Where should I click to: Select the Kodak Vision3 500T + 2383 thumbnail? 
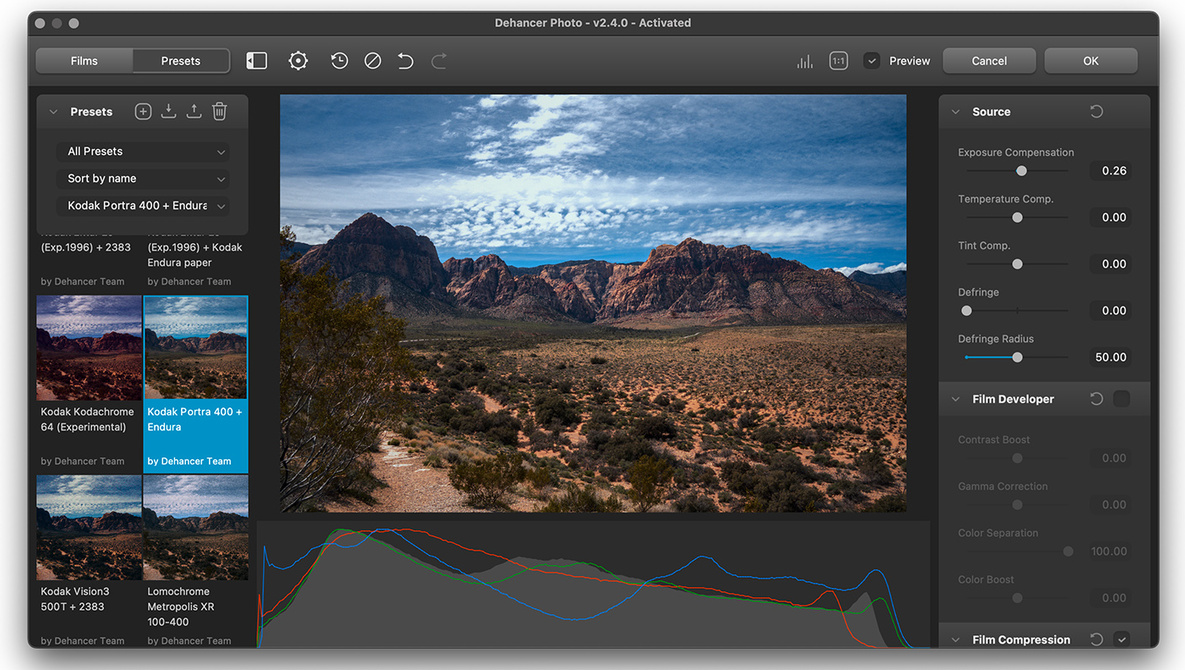[x=89, y=528]
